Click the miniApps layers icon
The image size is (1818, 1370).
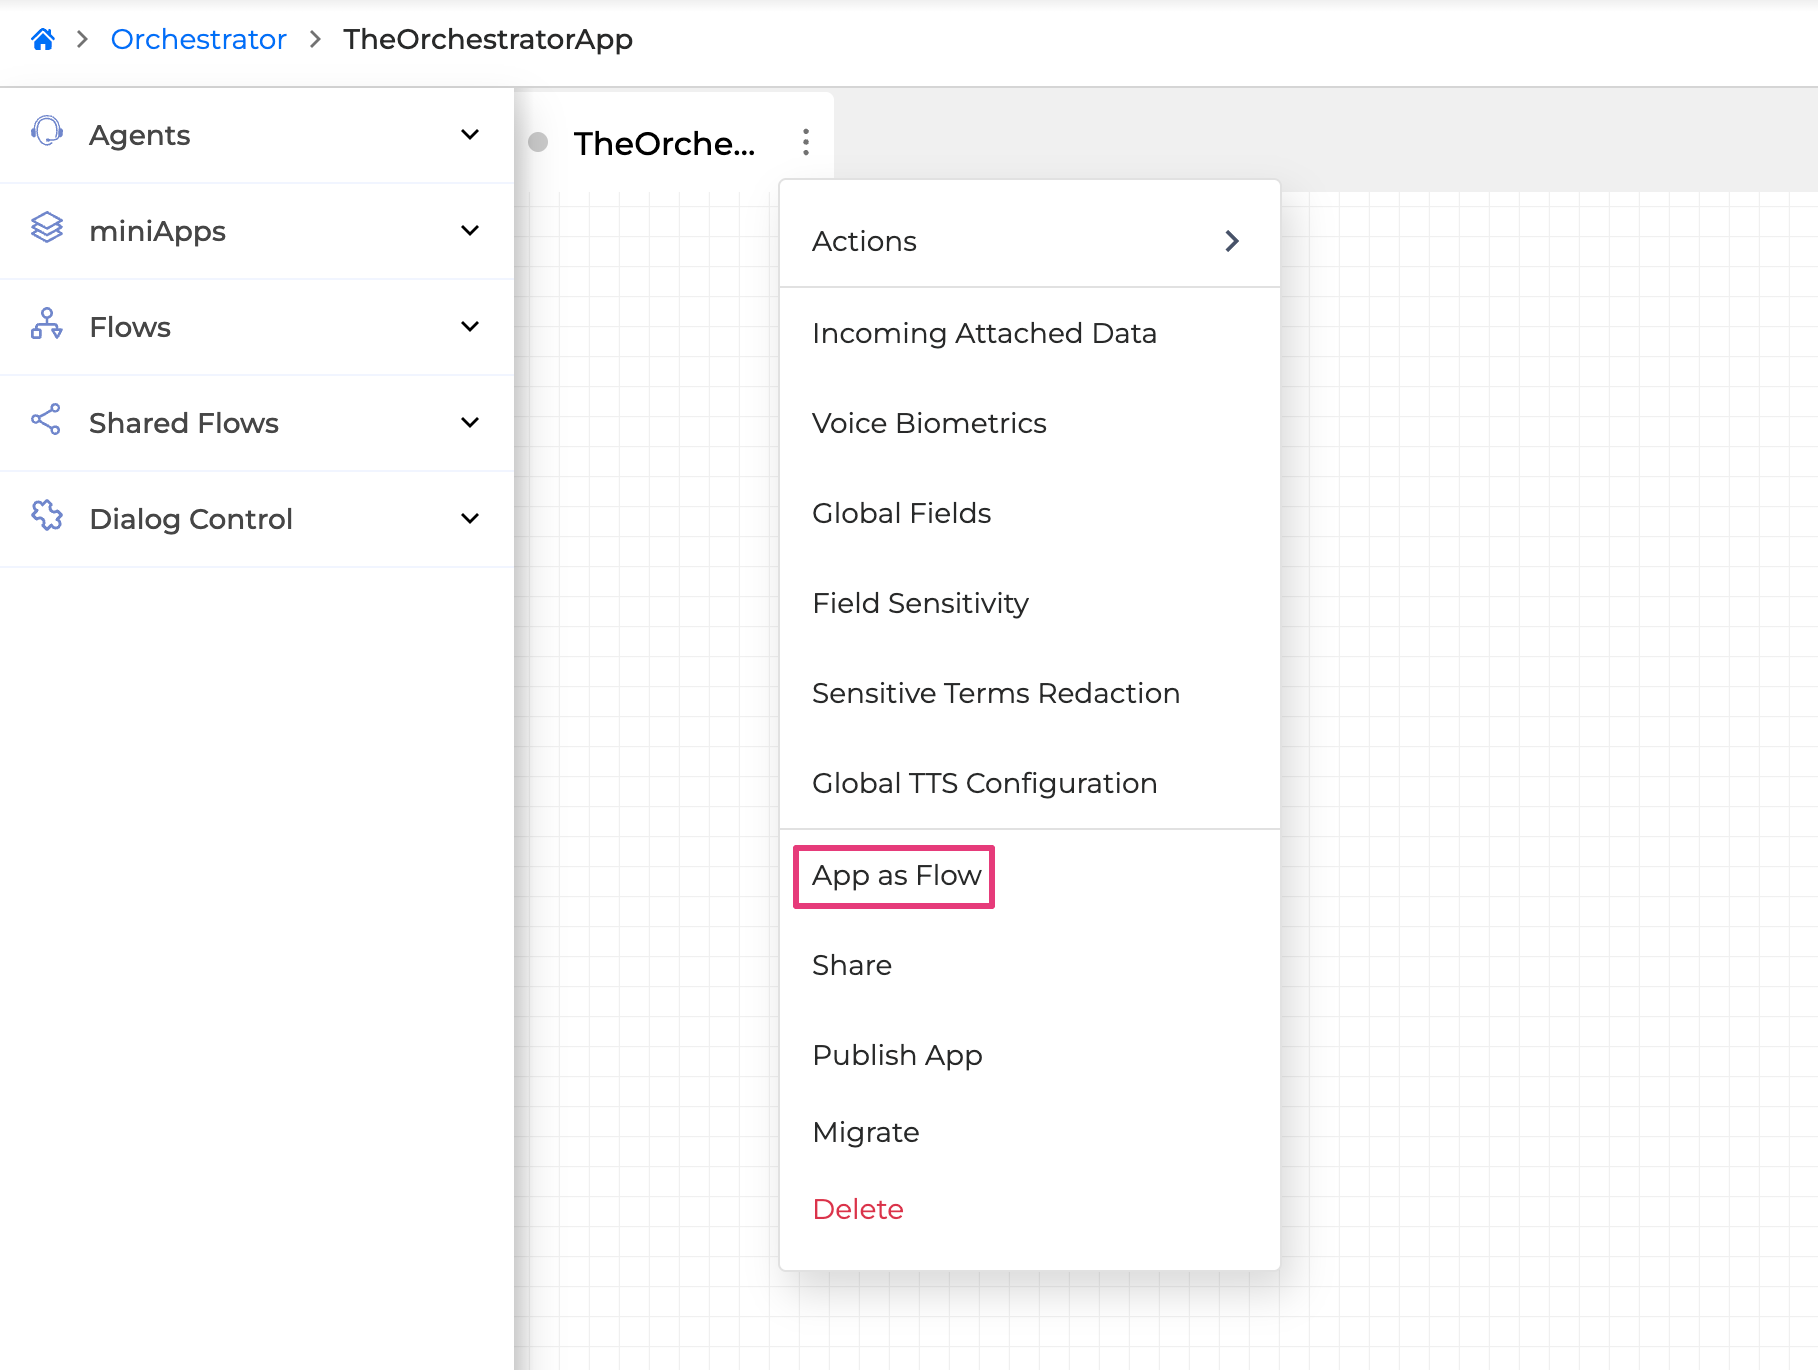(x=47, y=228)
